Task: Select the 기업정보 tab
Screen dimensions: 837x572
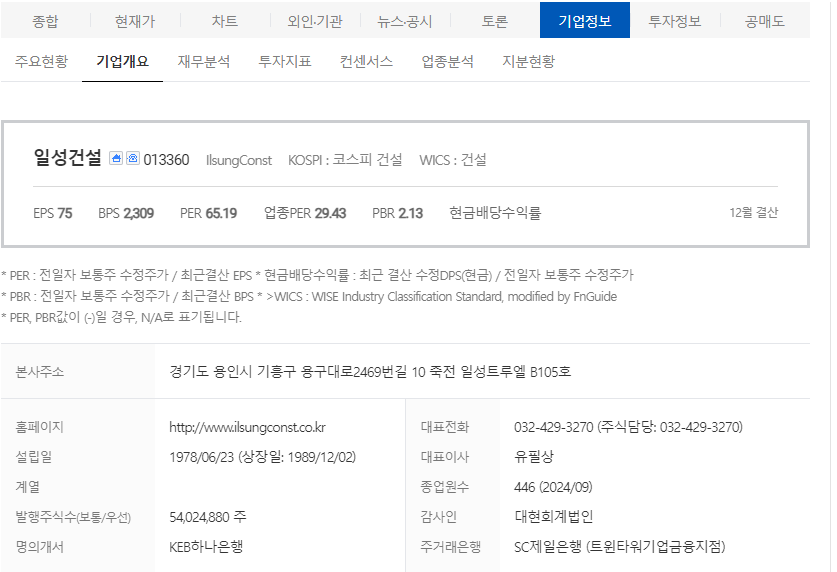Action: pos(585,21)
